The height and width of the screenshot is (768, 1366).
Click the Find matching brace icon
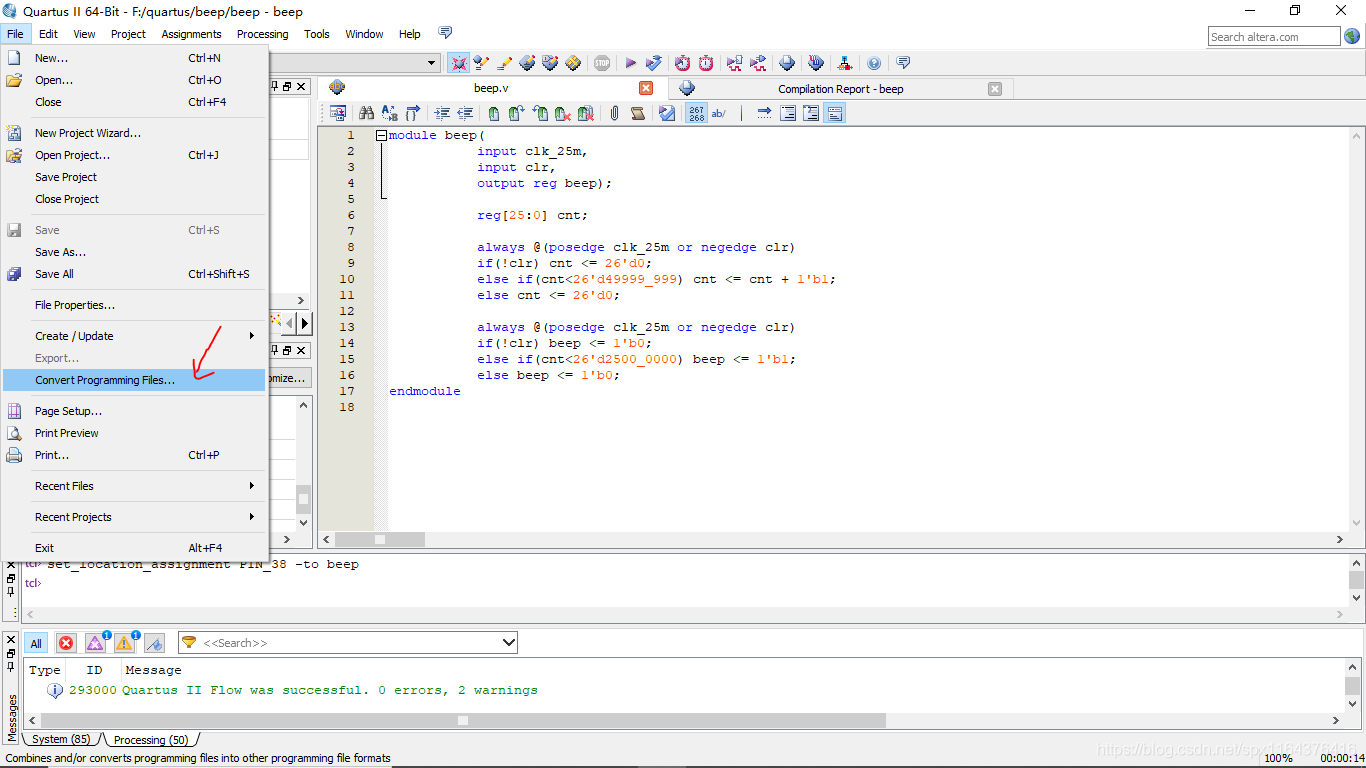pos(412,114)
